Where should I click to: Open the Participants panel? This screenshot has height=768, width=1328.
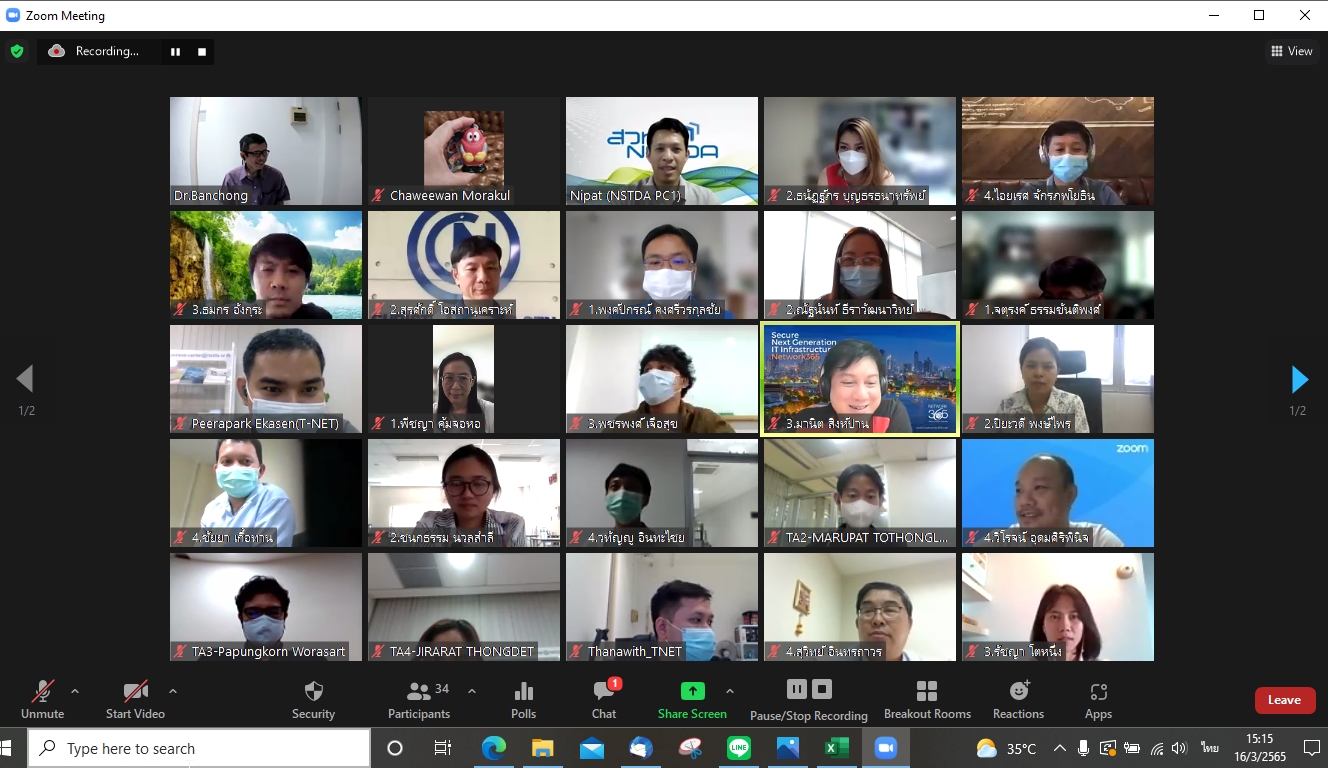419,699
